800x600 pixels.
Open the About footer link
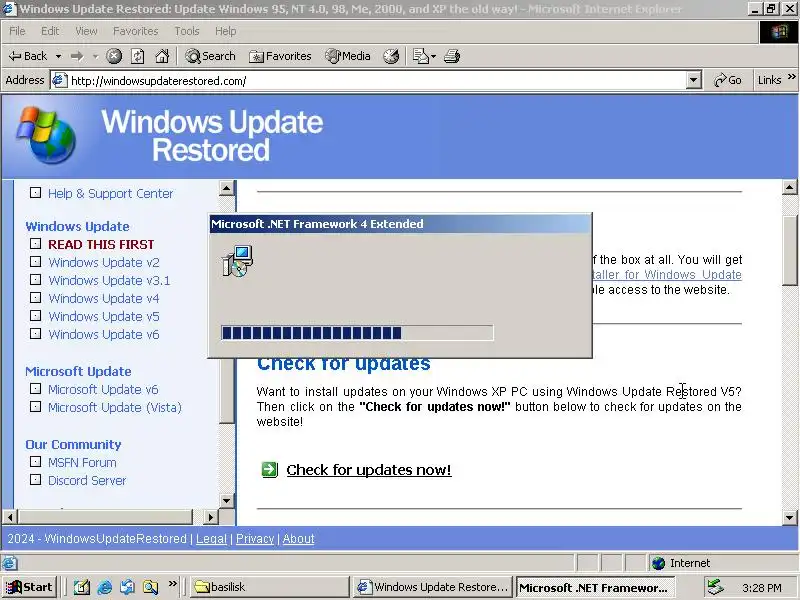tap(298, 539)
